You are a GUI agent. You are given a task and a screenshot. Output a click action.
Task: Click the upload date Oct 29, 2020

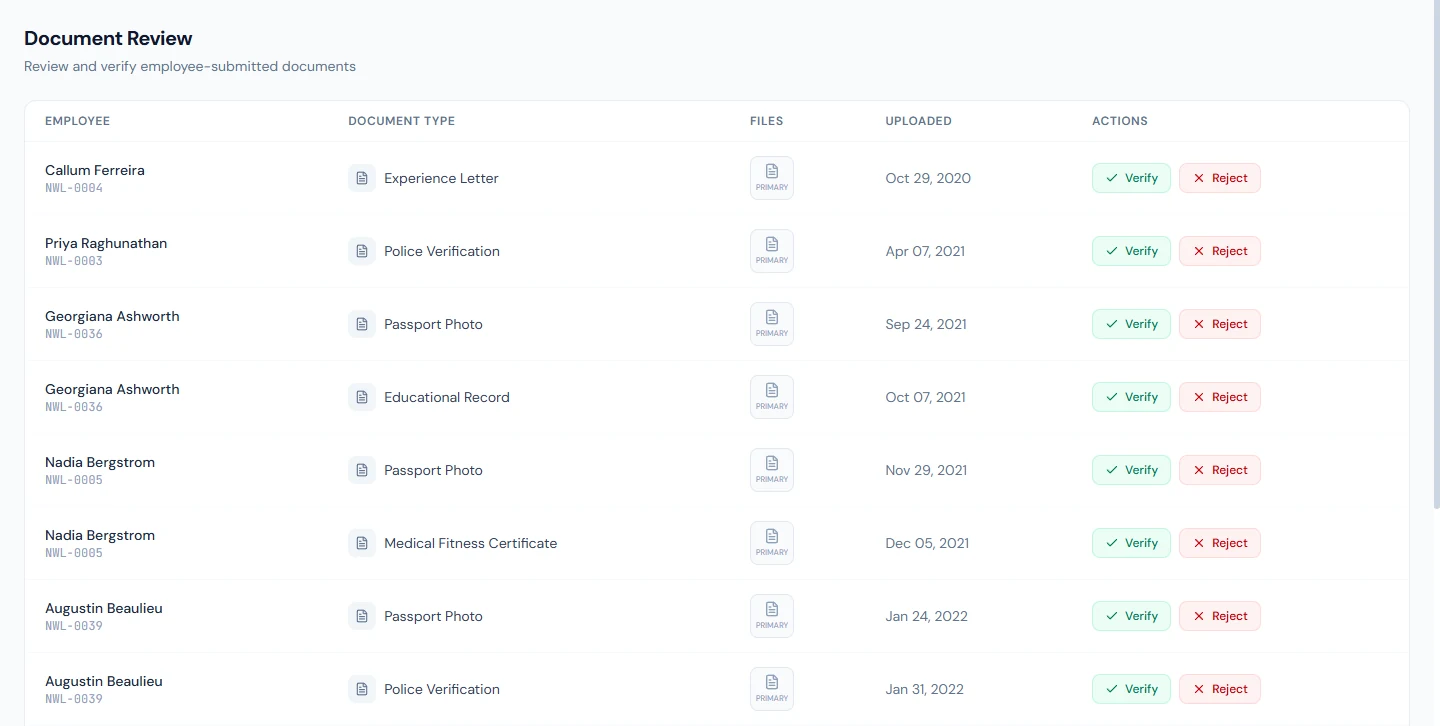coord(928,178)
